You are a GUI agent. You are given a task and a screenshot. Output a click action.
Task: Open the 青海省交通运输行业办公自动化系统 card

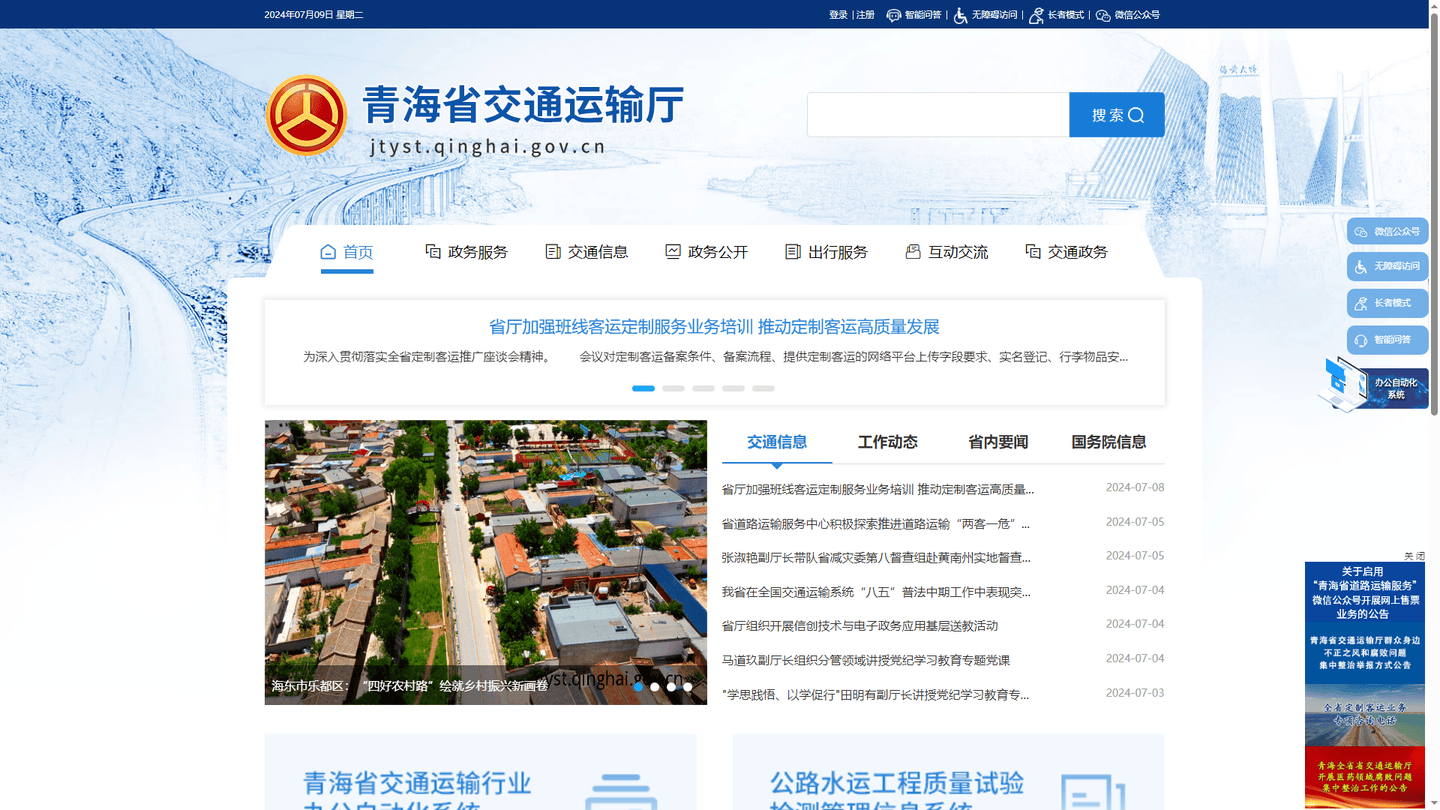click(x=481, y=772)
